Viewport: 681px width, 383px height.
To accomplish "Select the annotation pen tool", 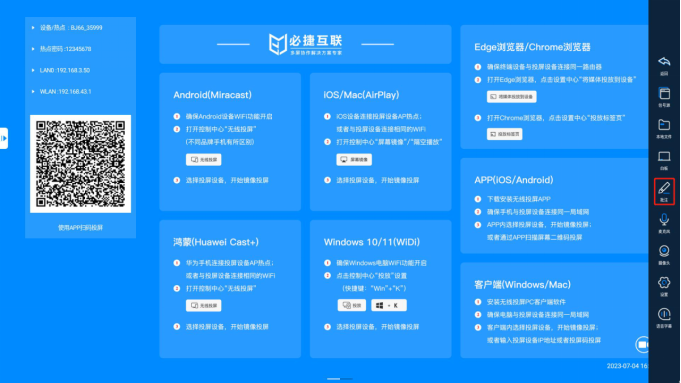I will 664,191.
